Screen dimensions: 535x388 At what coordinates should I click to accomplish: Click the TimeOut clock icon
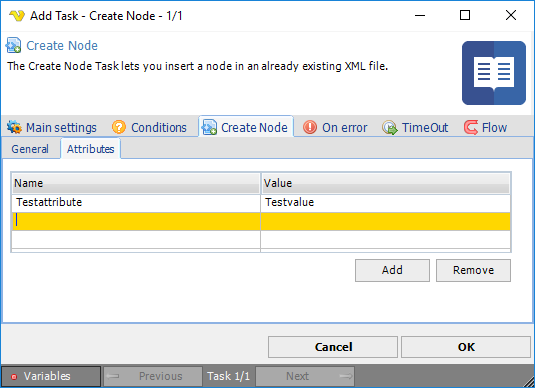[390, 127]
